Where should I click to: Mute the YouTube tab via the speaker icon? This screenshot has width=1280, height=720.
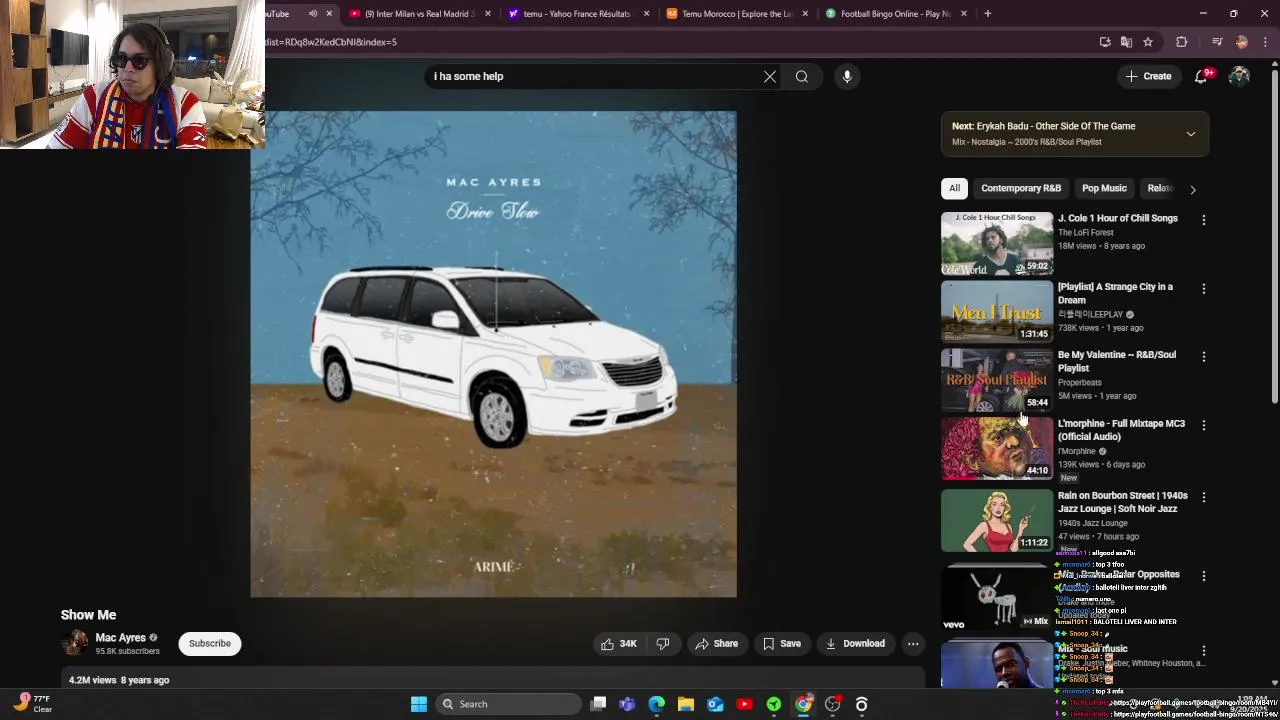pos(313,14)
